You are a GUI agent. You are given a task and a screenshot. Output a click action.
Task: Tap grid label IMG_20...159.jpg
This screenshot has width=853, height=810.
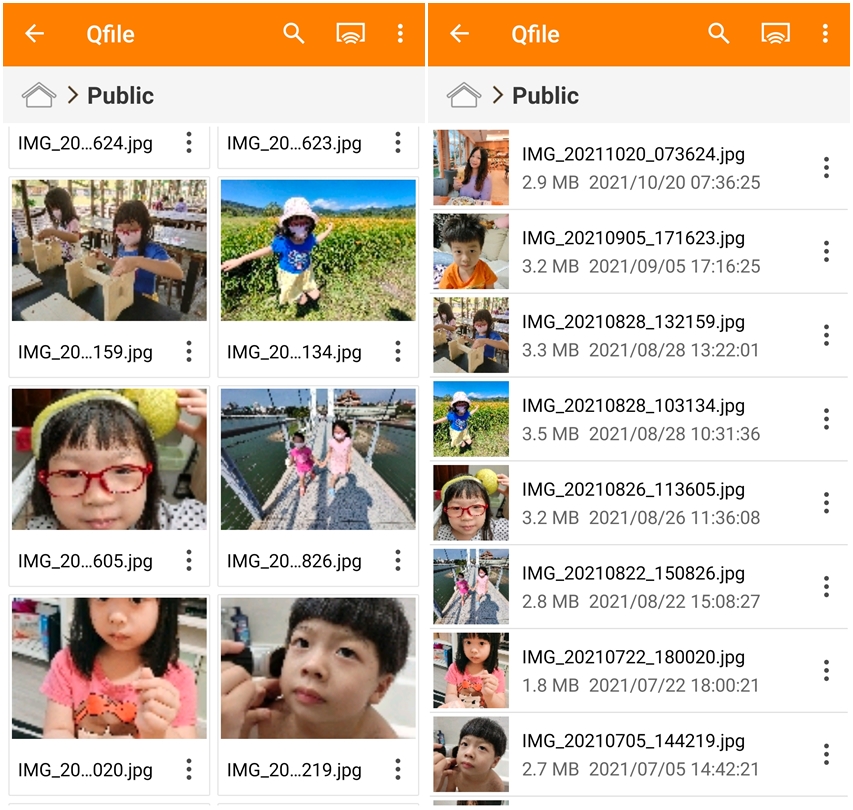click(85, 353)
